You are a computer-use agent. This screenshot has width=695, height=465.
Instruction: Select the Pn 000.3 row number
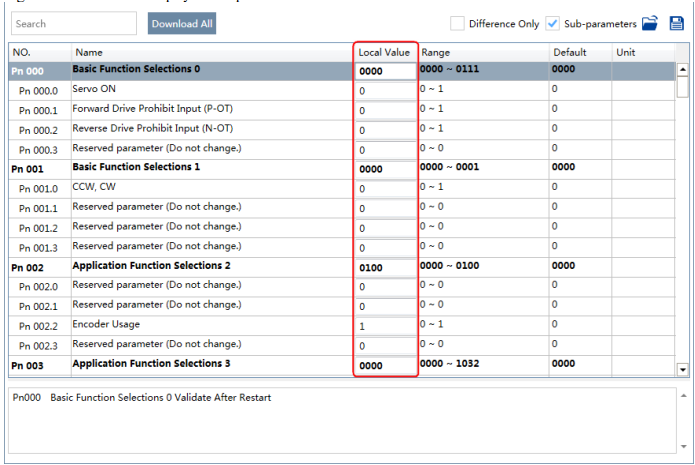[x=38, y=150]
